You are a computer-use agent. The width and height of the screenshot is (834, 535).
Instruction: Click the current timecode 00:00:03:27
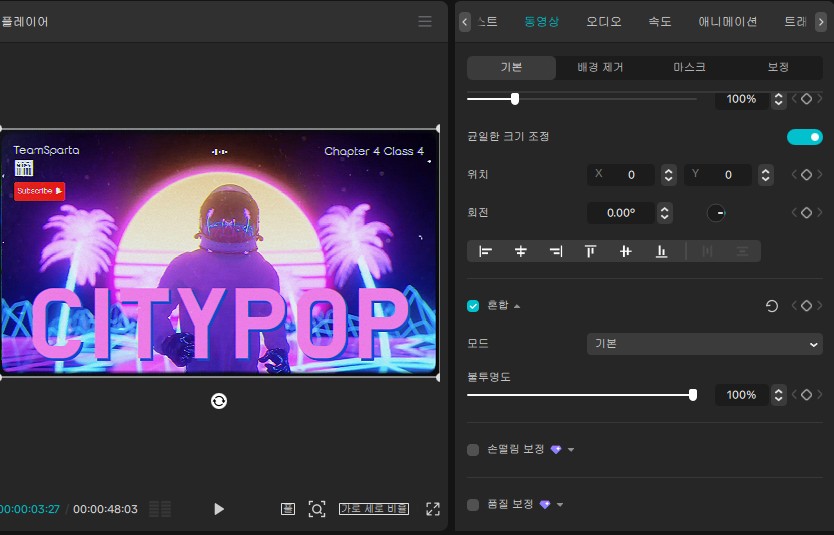[x=30, y=509]
